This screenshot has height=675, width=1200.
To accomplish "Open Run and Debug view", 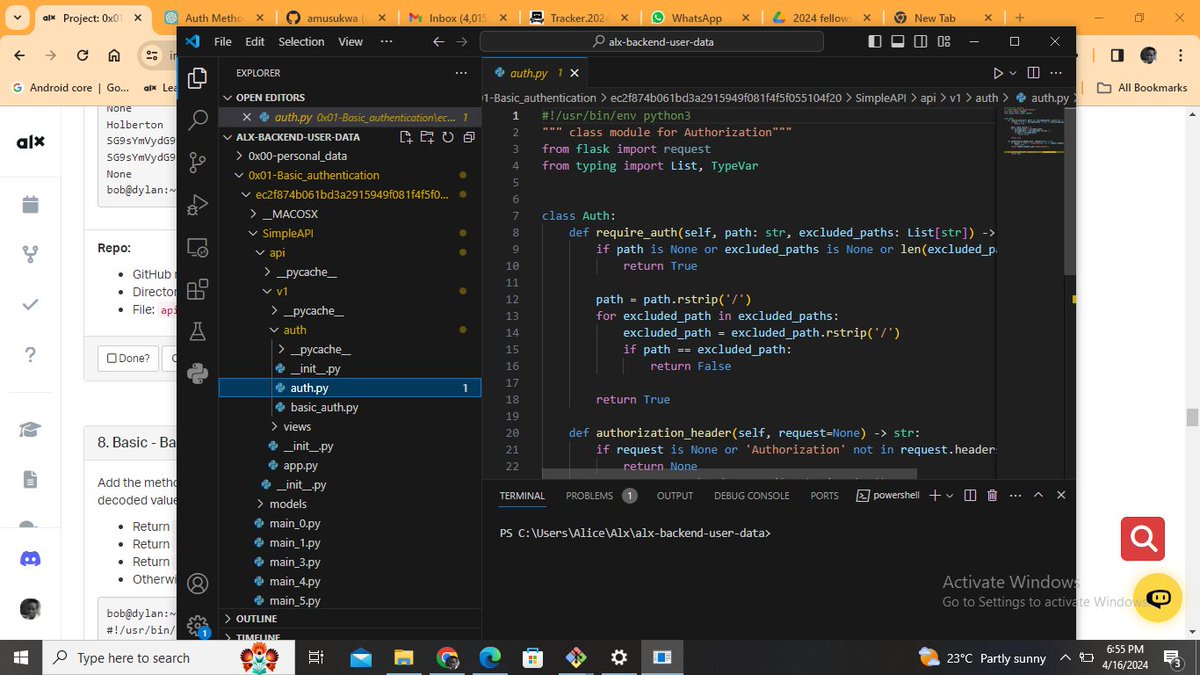I will (x=198, y=204).
